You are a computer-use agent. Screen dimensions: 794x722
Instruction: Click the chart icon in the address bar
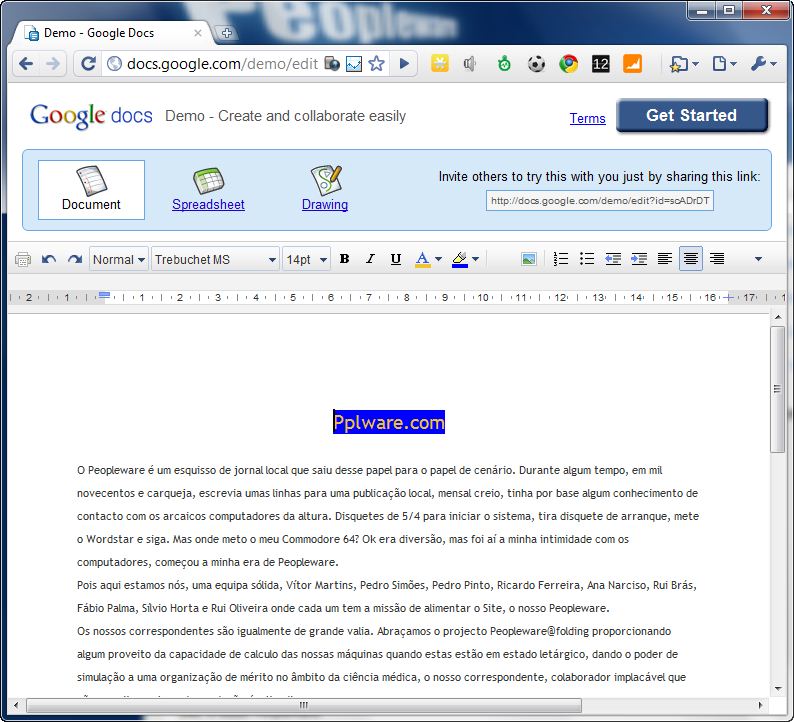tap(354, 64)
